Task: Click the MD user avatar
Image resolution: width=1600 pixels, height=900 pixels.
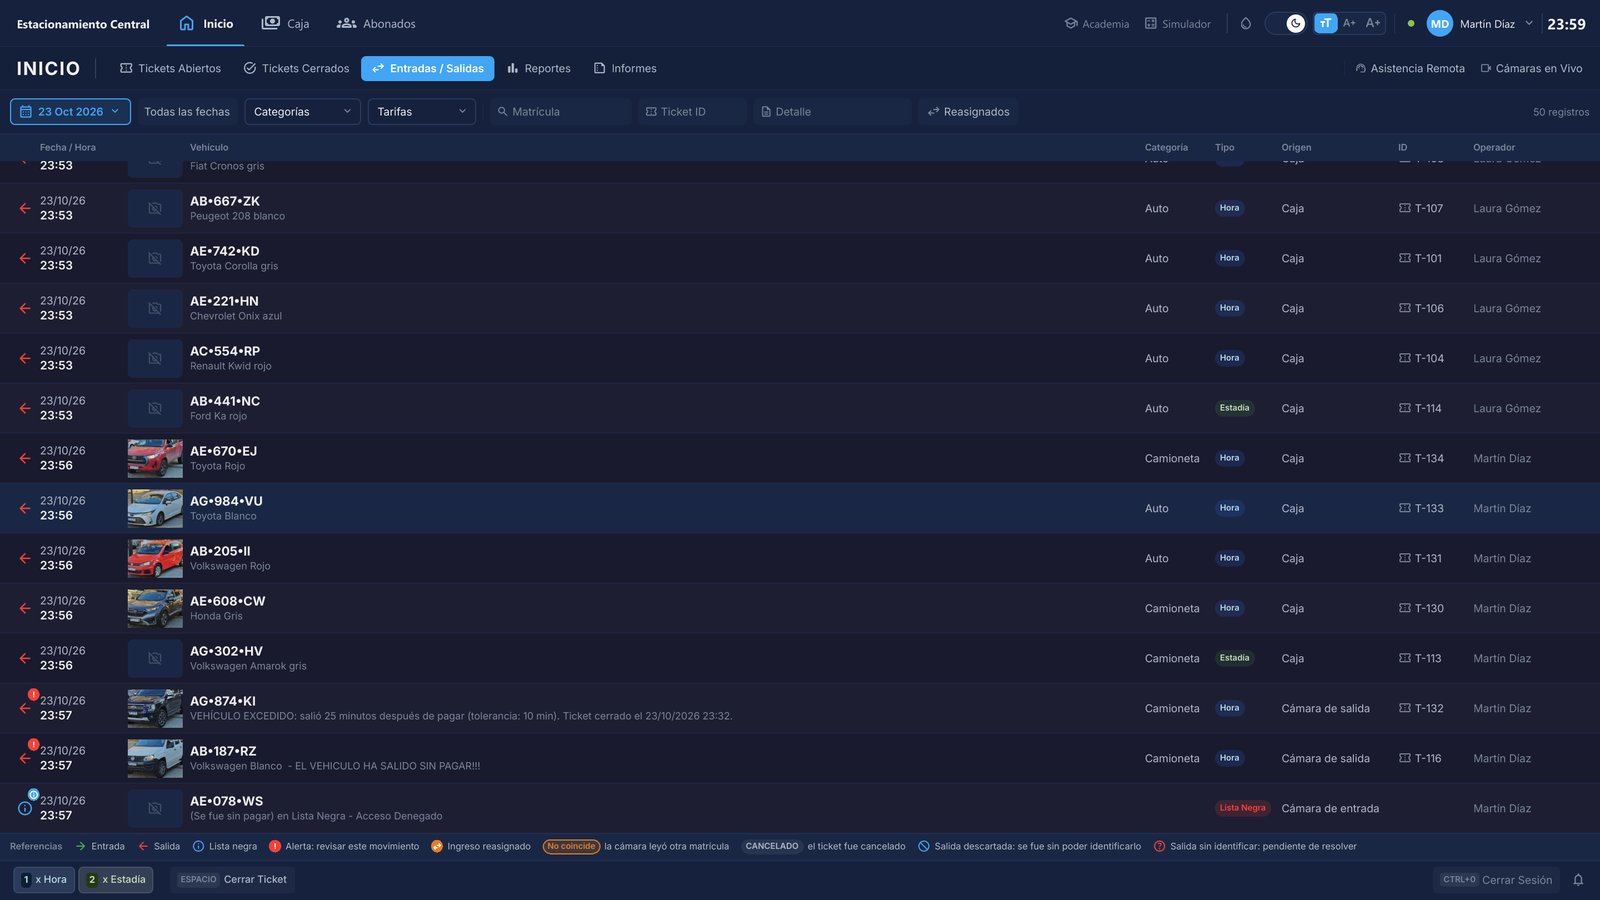Action: click(x=1439, y=24)
